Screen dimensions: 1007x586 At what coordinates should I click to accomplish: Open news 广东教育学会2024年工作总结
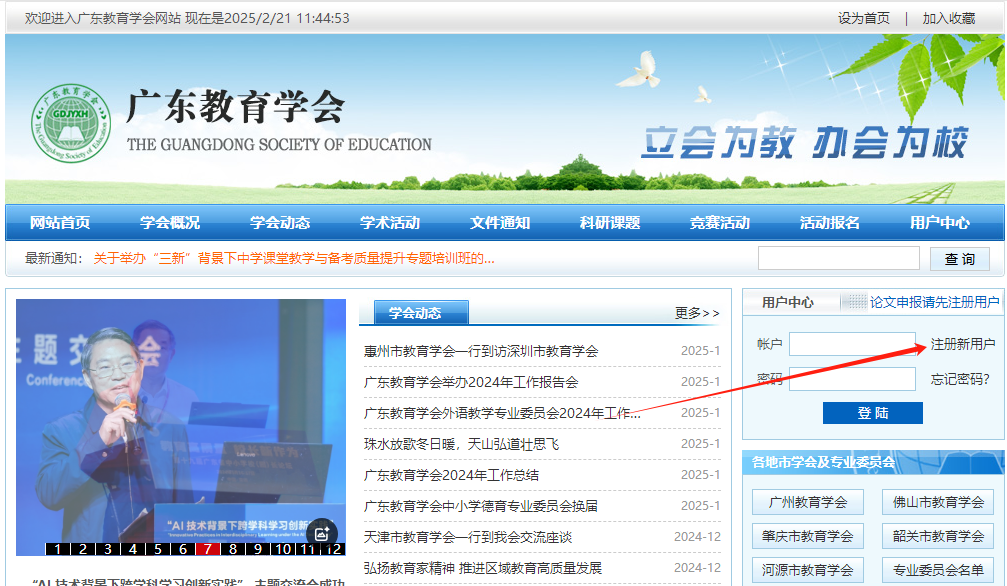(x=451, y=475)
